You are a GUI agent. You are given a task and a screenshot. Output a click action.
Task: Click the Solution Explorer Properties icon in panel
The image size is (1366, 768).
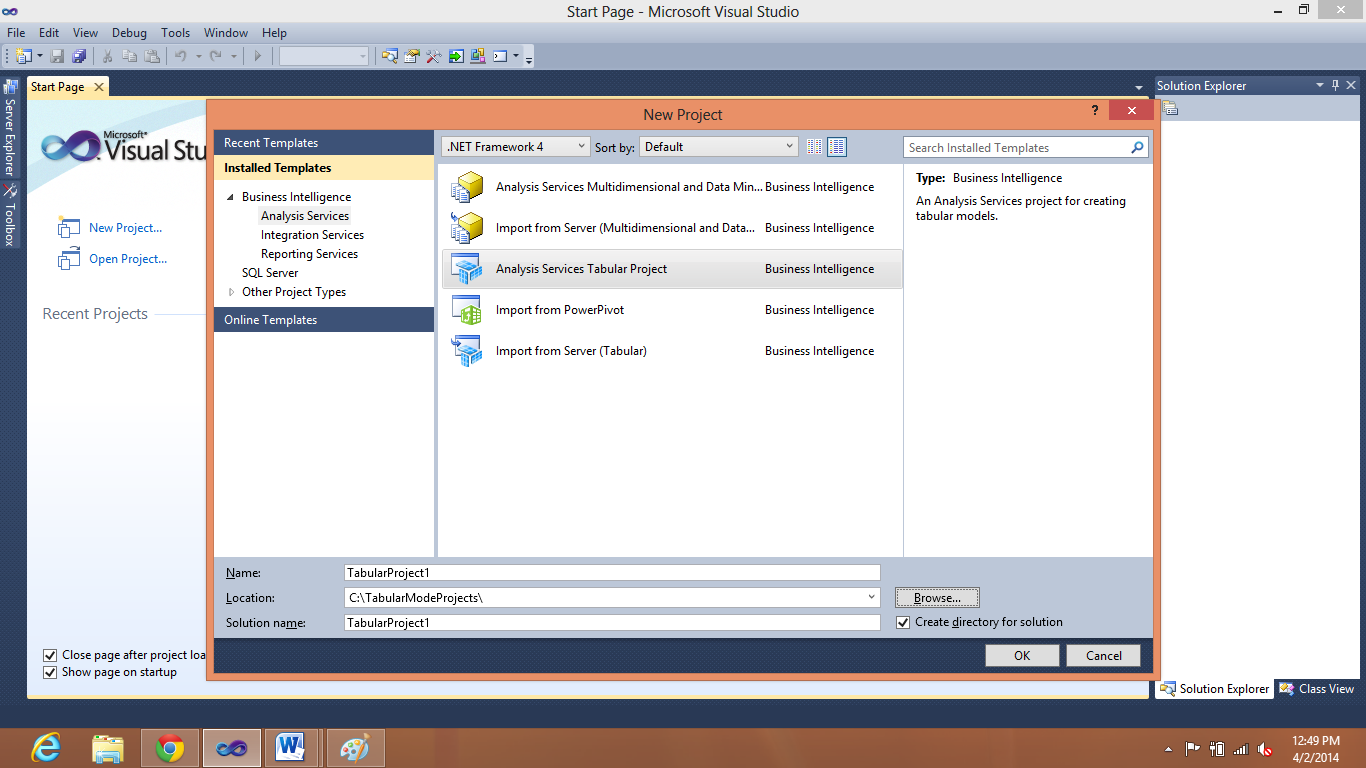point(1171,109)
